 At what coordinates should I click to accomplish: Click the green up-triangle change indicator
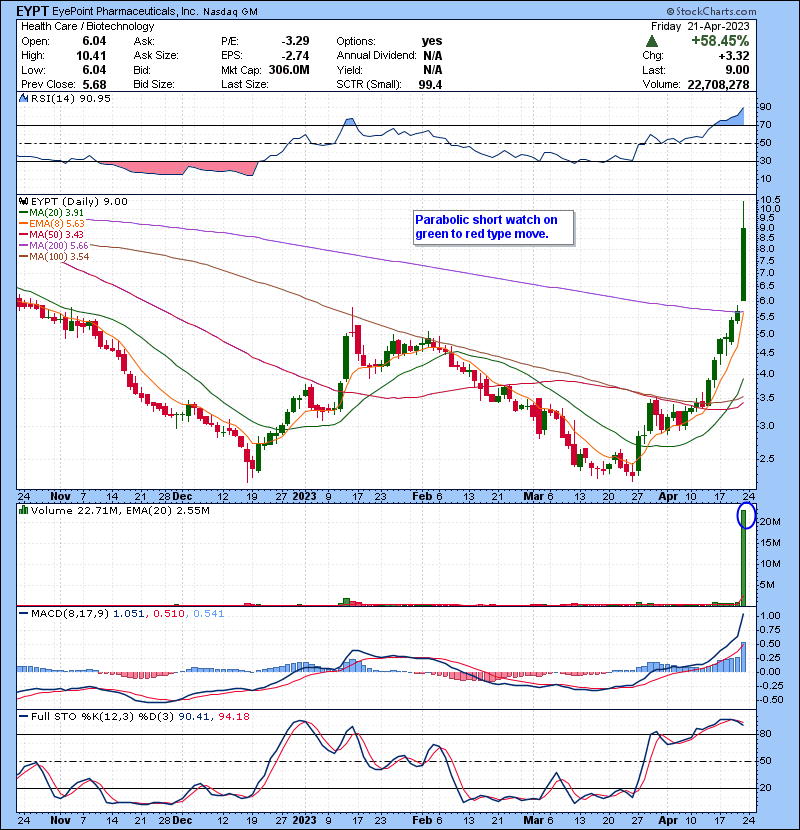click(652, 41)
